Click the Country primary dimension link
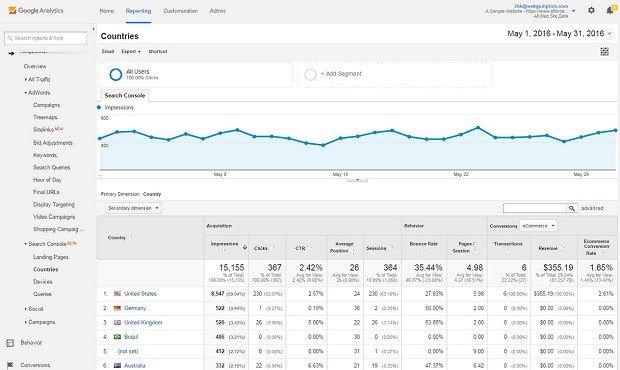The image size is (620, 370). tap(152, 194)
